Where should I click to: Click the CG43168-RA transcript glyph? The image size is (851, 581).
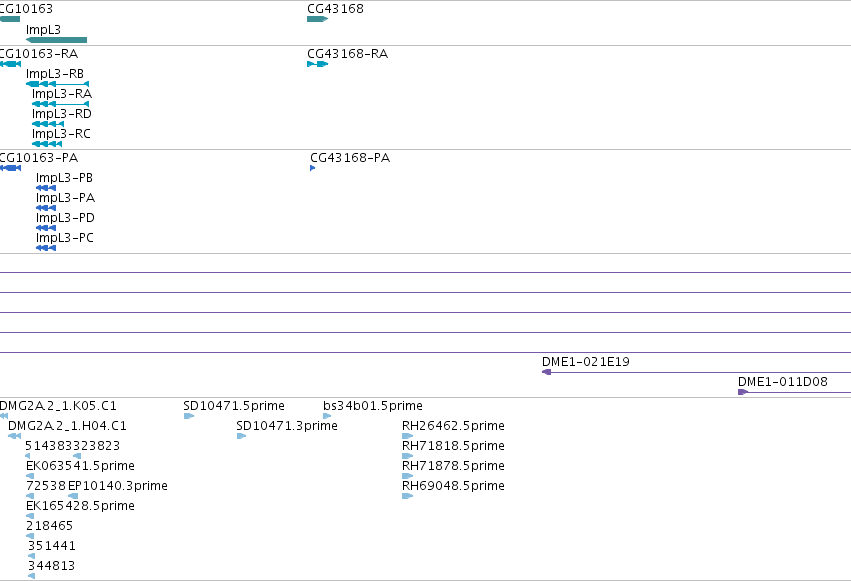(x=317, y=64)
